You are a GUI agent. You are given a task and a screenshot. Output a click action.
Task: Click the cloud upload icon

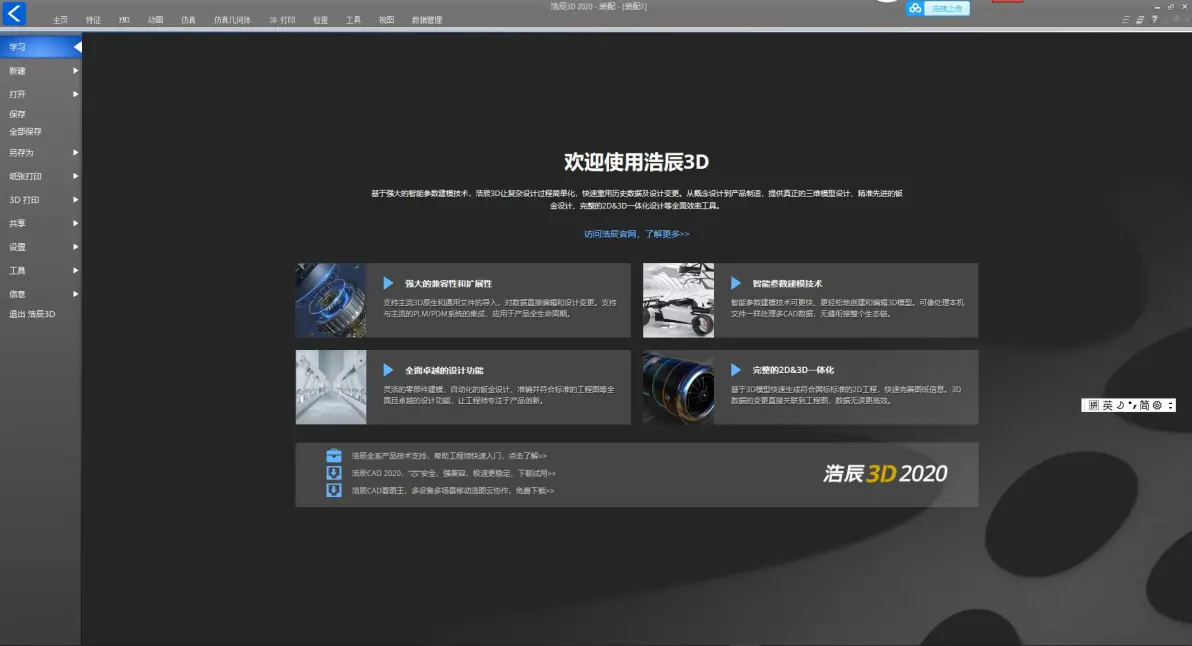(x=915, y=8)
